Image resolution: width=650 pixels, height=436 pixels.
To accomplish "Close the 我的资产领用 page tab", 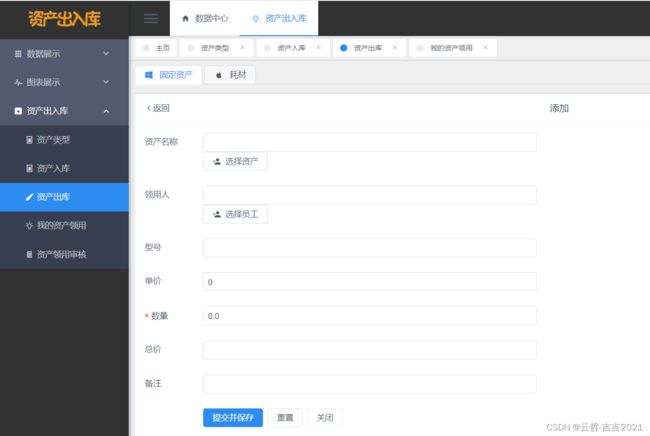I will coord(486,47).
